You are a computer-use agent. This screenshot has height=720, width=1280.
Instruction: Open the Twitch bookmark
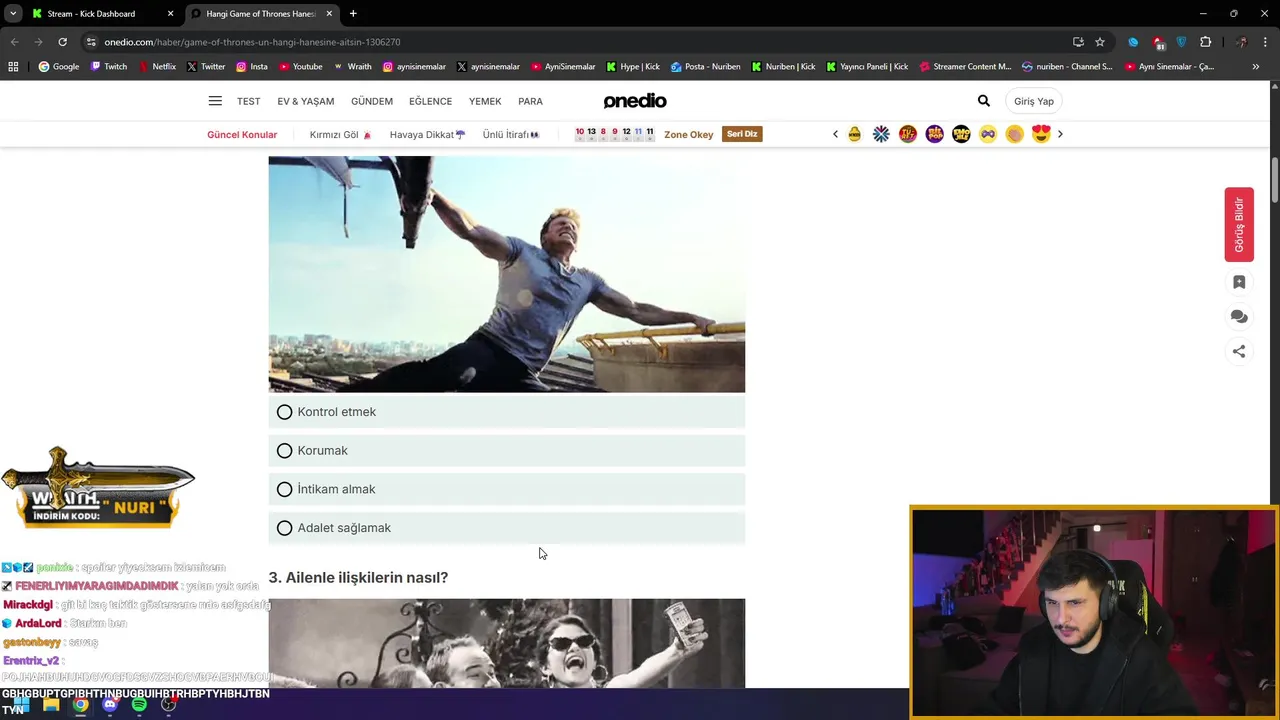[108, 67]
